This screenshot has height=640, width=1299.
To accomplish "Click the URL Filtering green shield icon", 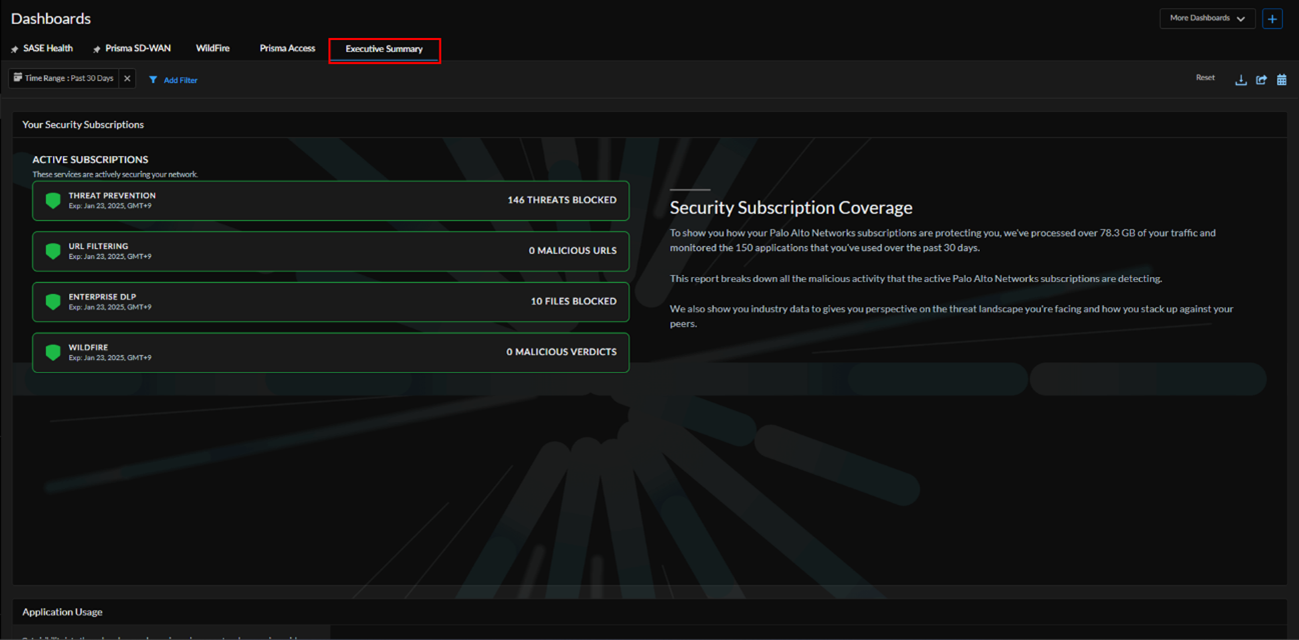I will pyautogui.click(x=53, y=251).
